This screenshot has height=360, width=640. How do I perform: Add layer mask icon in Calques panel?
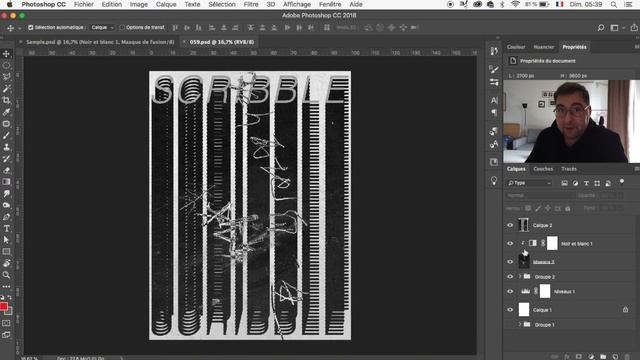579,357
